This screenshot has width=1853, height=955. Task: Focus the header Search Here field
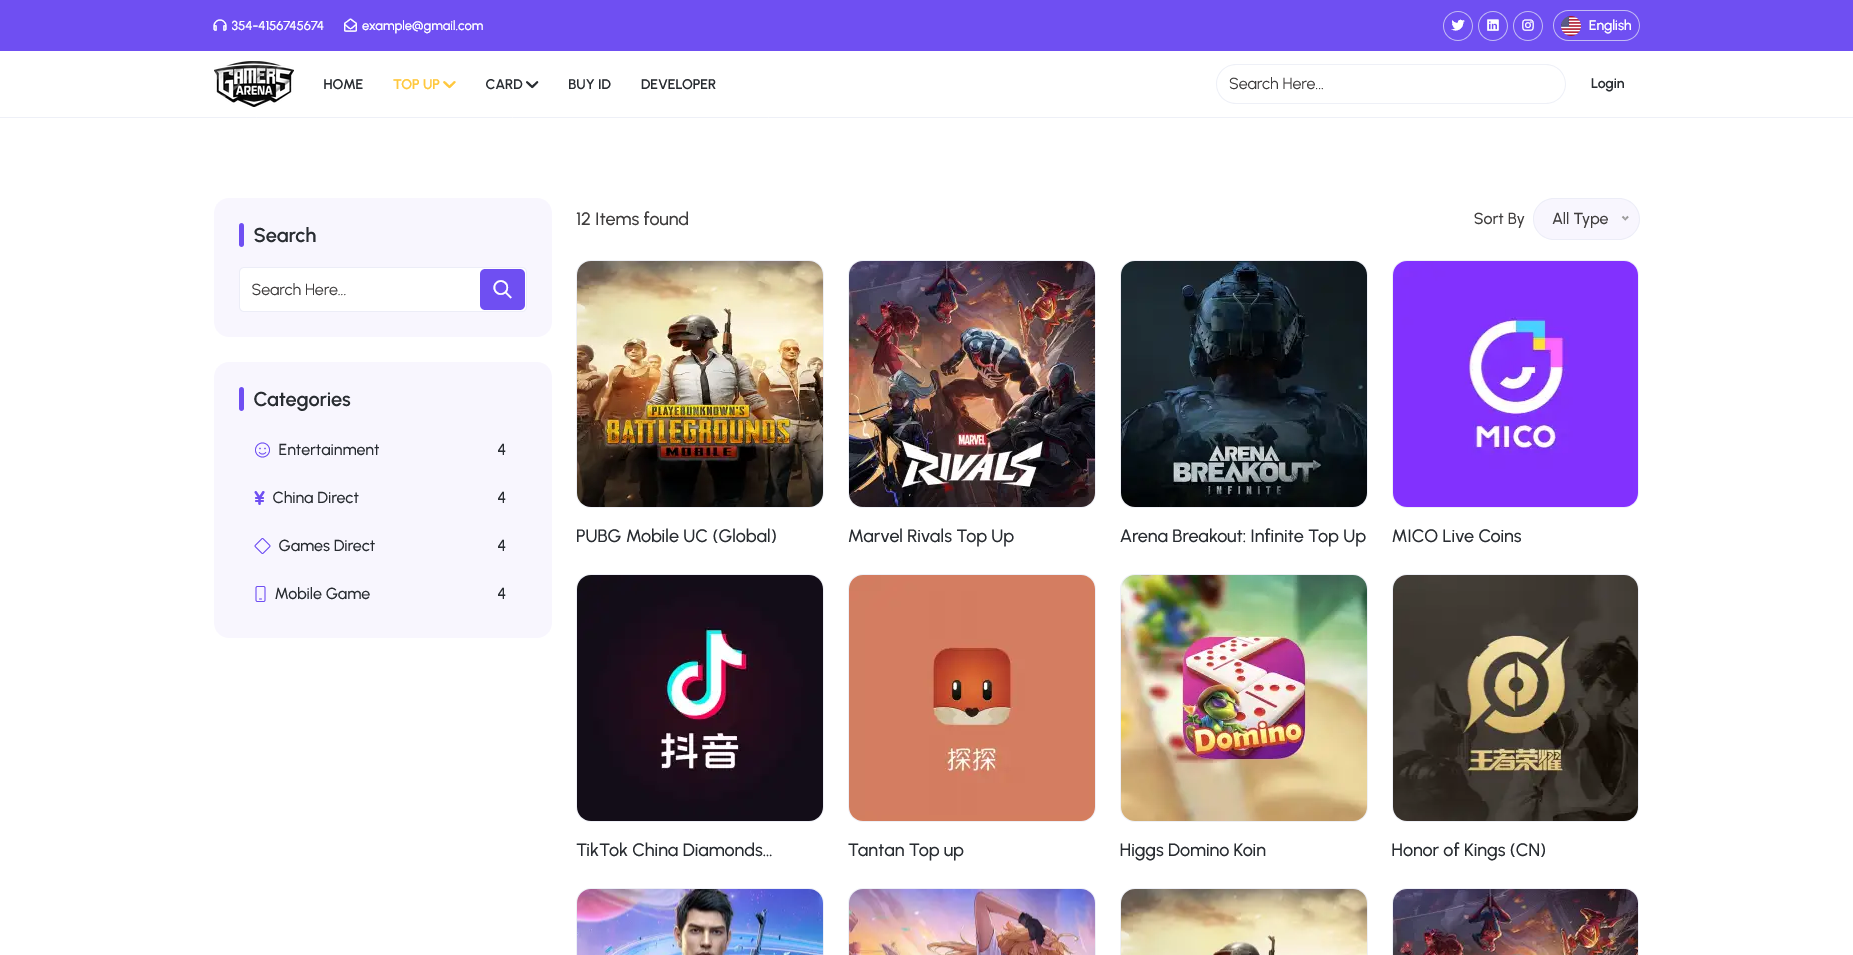tap(1390, 84)
